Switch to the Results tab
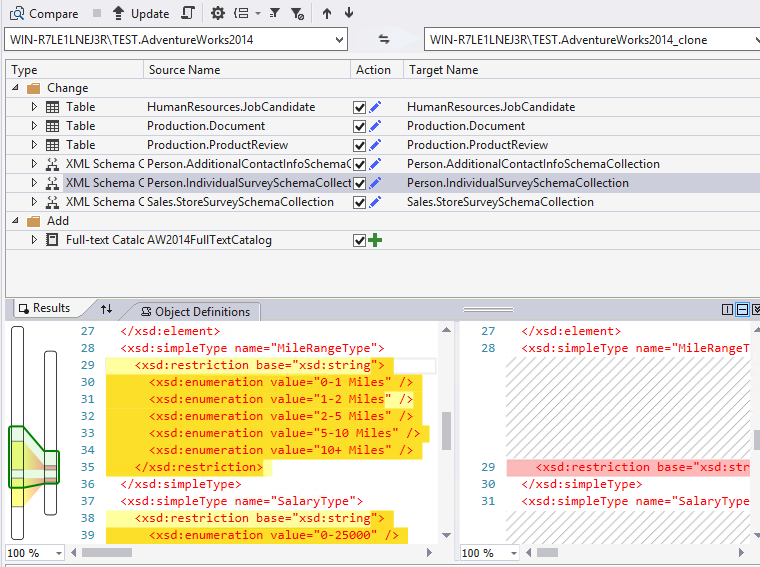 click(x=45, y=308)
